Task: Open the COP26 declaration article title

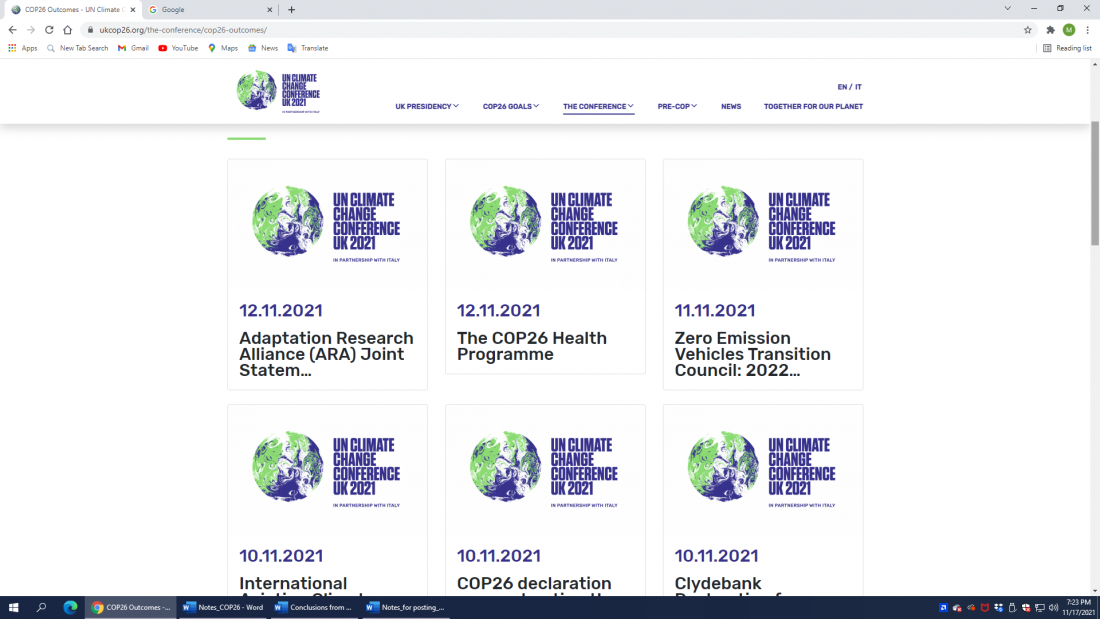Action: point(534,588)
